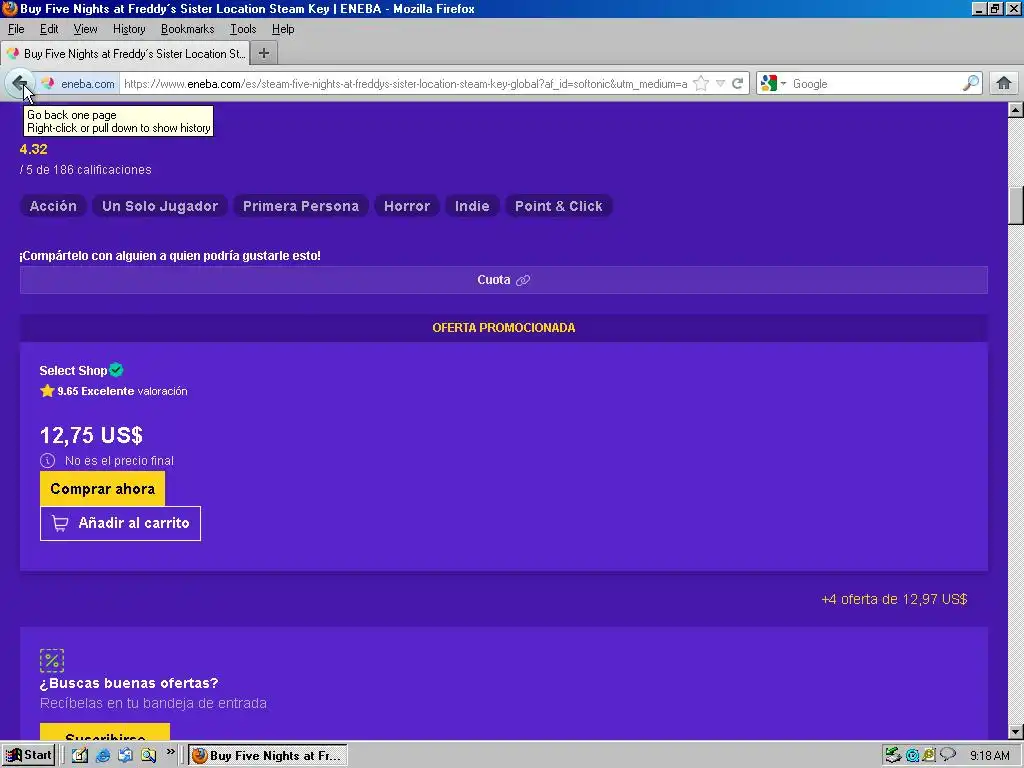Launch Outlook Express from quick launch
1024x768 pixels.
pos(125,755)
